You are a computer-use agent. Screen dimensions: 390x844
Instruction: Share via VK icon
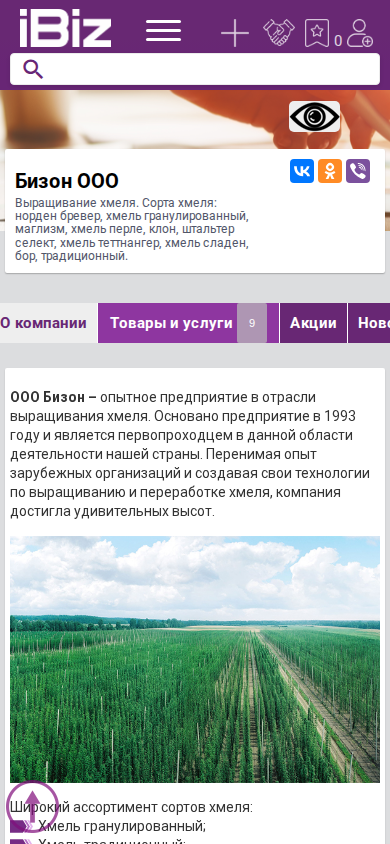(x=302, y=171)
